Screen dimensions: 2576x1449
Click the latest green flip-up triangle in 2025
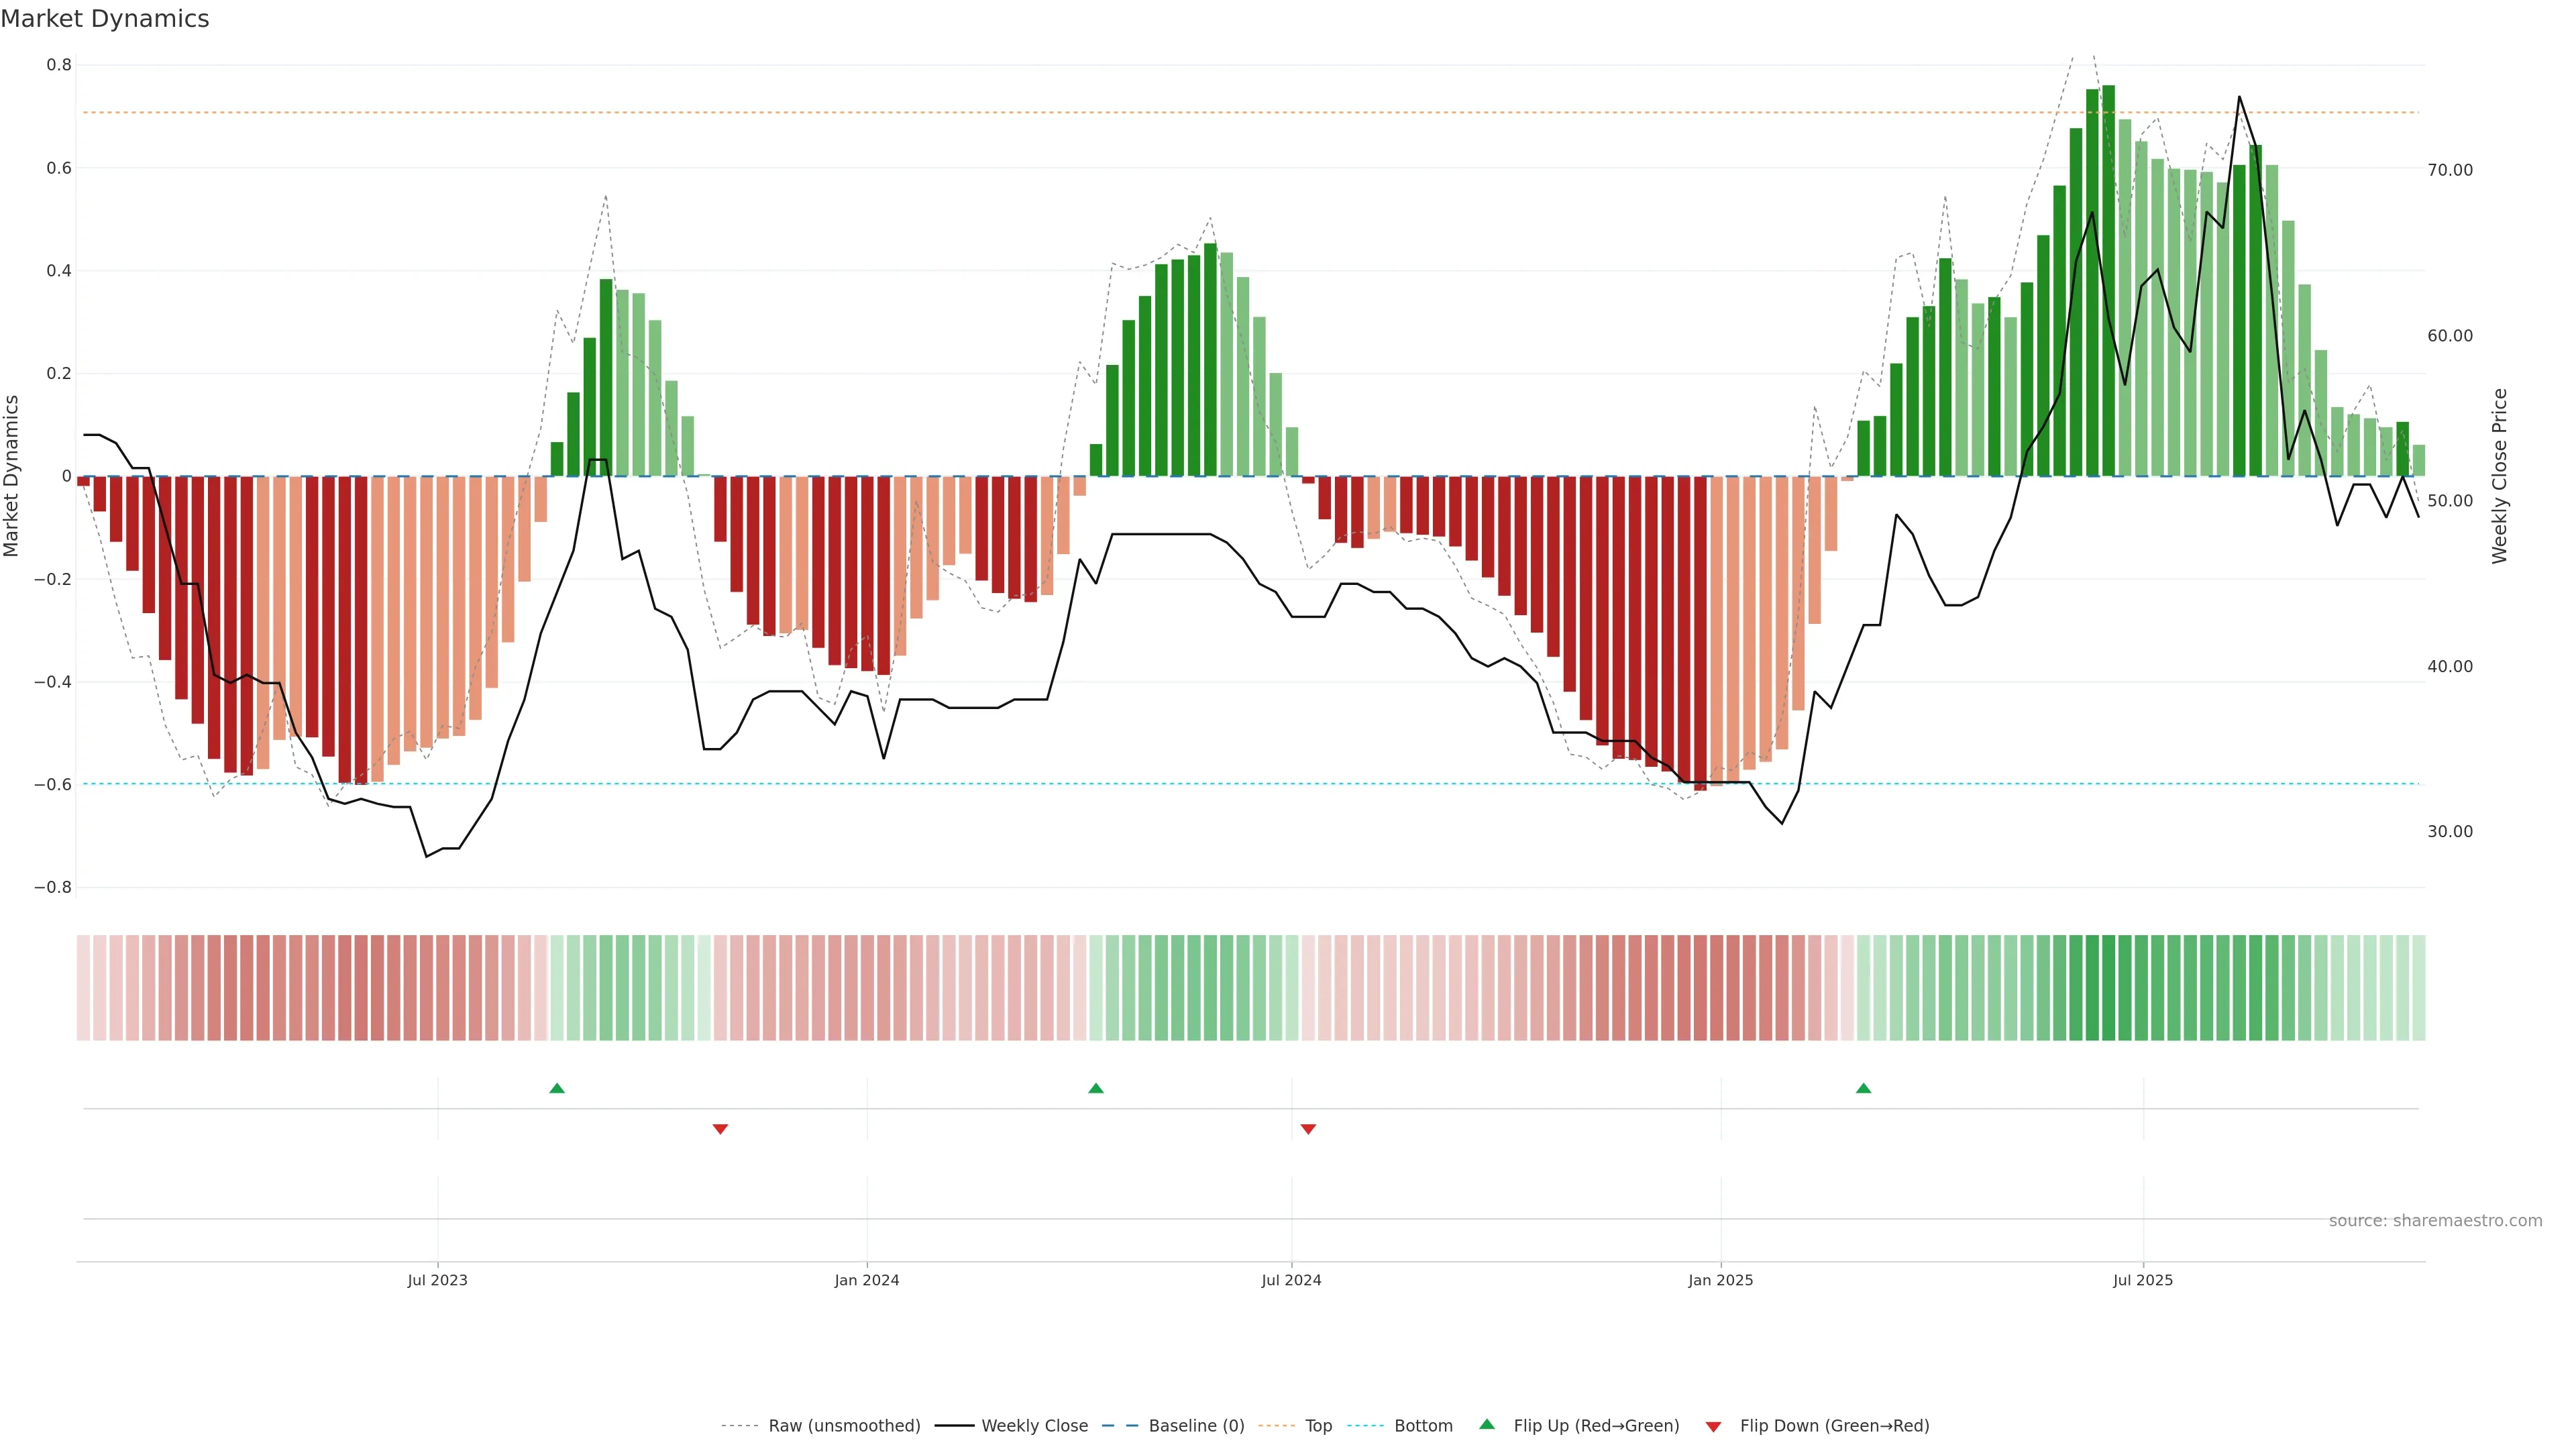tap(1863, 1088)
